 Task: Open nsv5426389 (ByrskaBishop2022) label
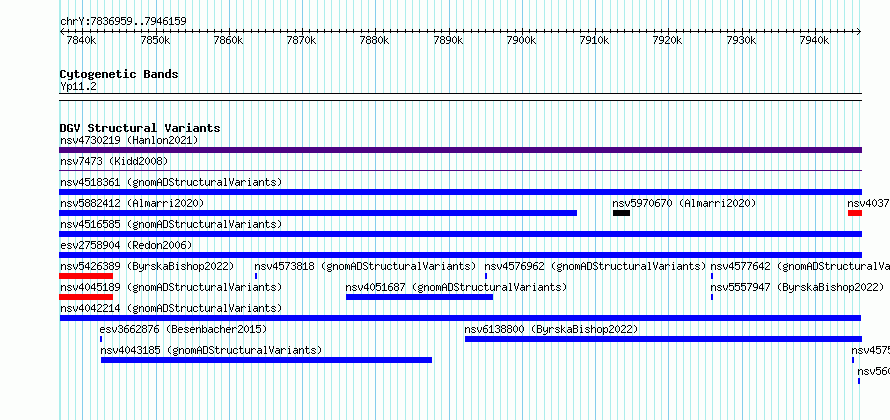[147, 266]
